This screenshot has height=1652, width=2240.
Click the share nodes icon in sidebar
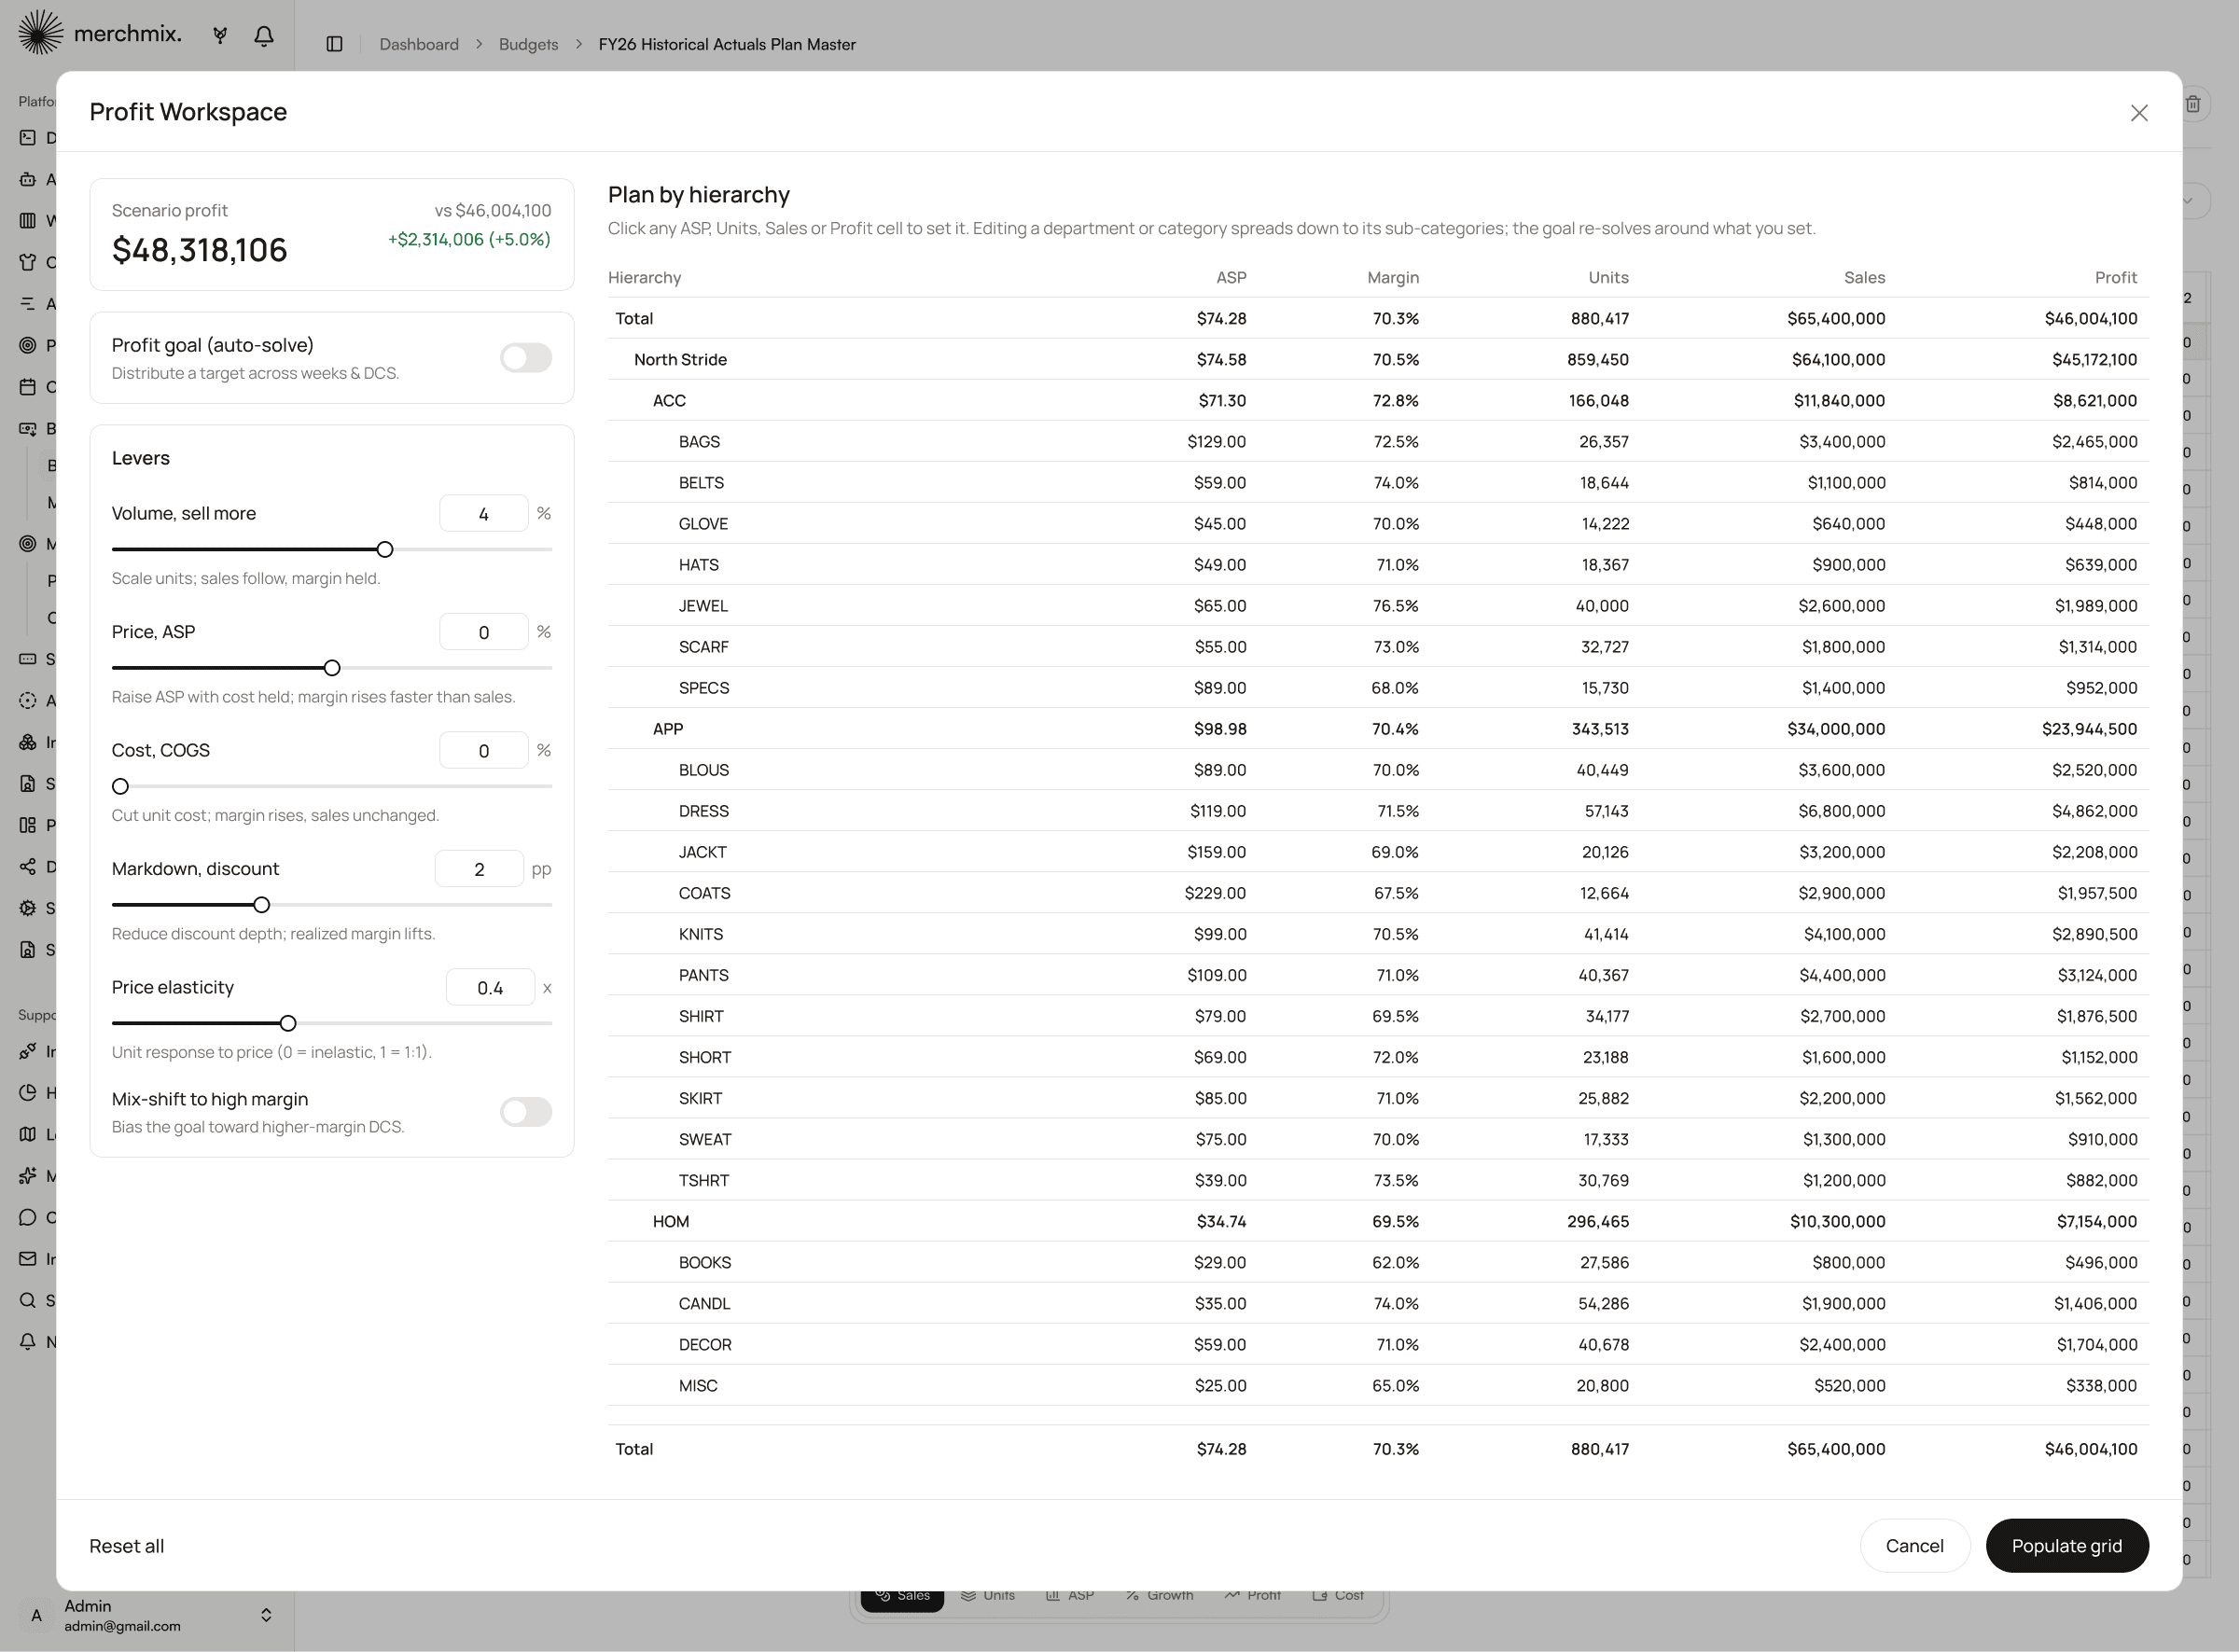pyautogui.click(x=28, y=866)
